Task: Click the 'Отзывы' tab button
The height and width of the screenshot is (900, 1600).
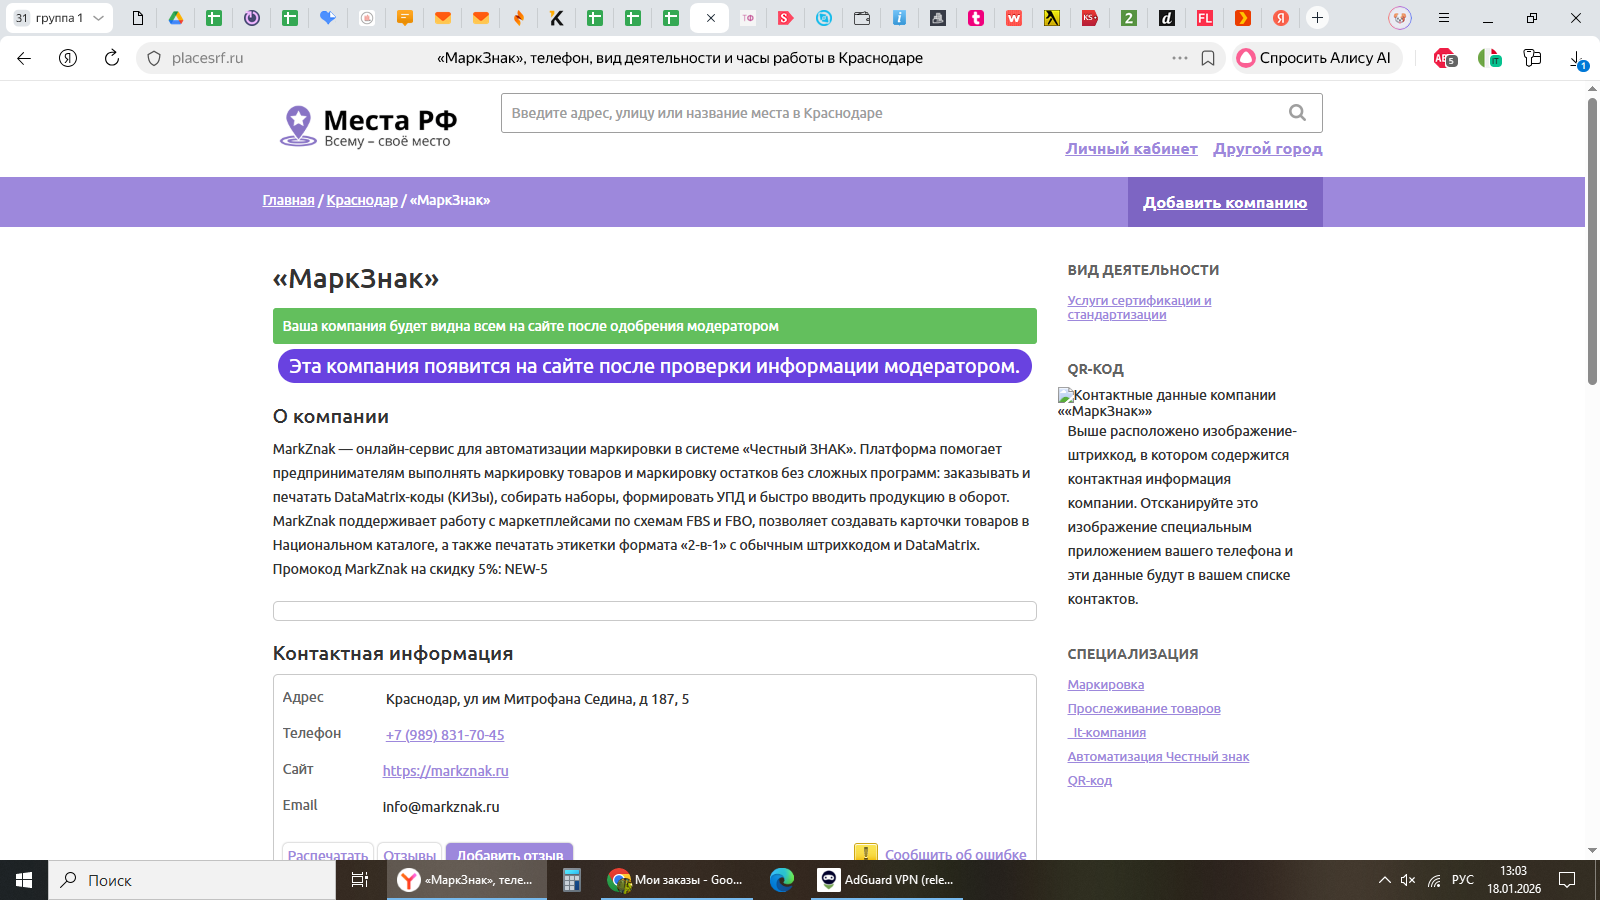Action: pyautogui.click(x=410, y=853)
